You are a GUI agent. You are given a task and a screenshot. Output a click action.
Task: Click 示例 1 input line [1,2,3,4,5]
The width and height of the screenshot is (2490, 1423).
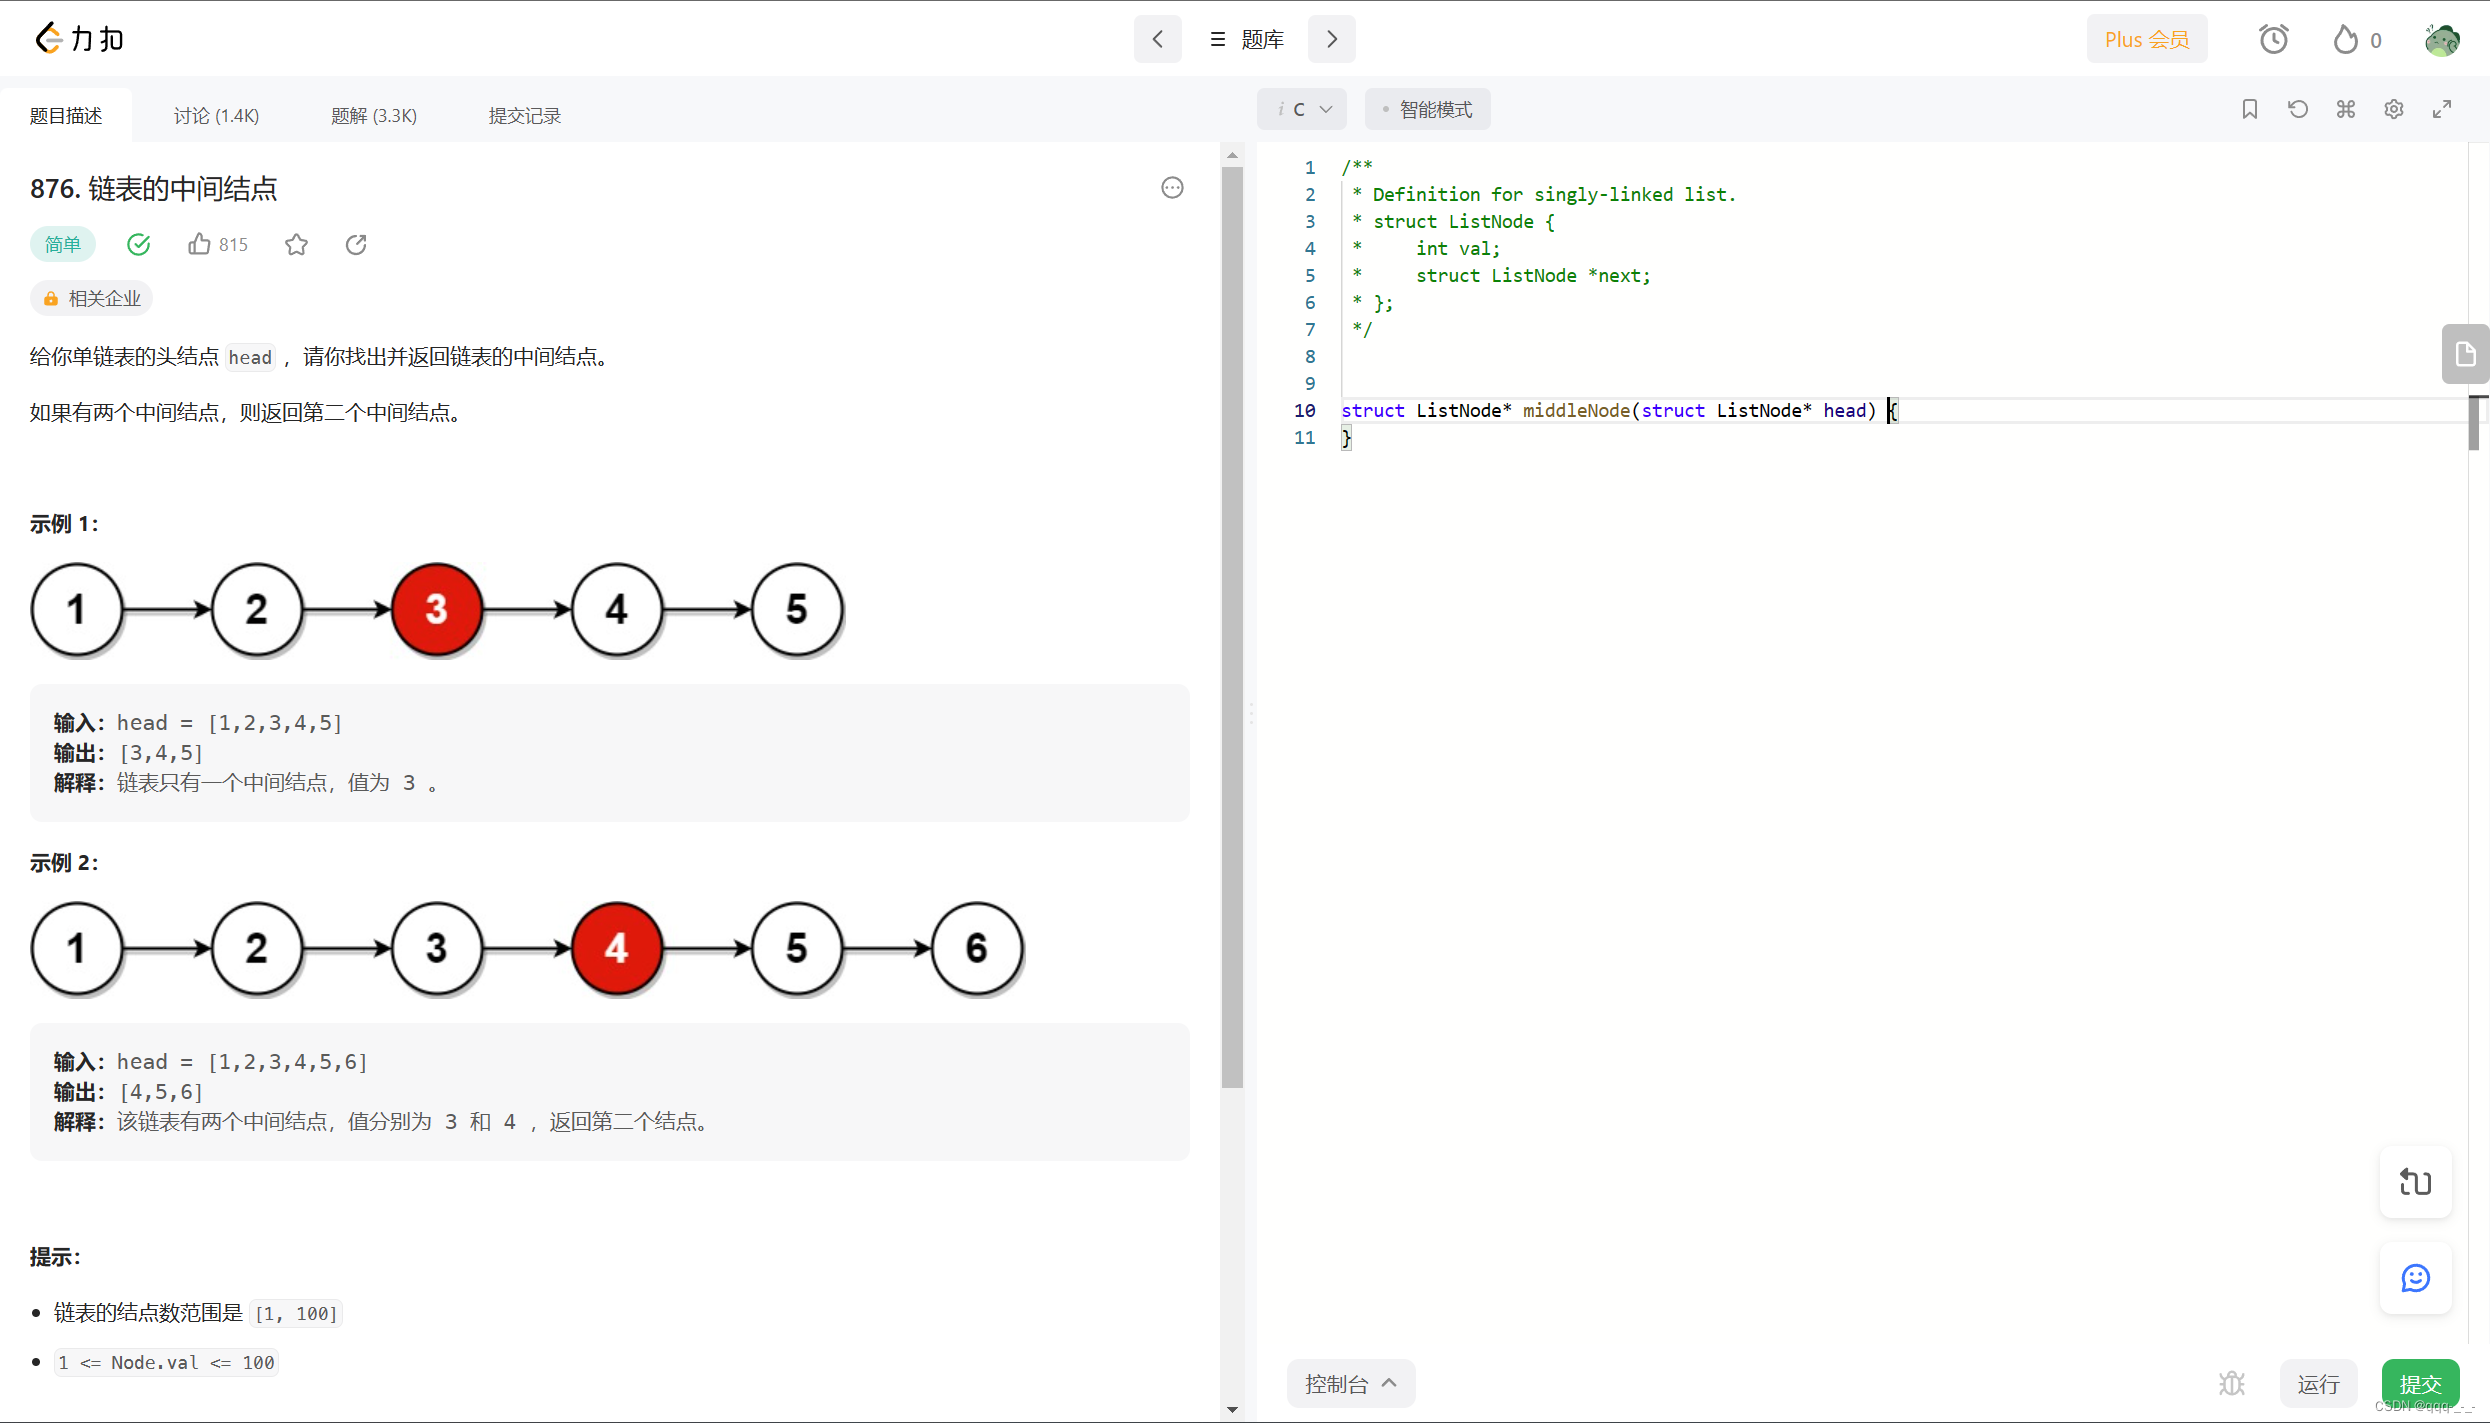pyautogui.click(x=198, y=723)
